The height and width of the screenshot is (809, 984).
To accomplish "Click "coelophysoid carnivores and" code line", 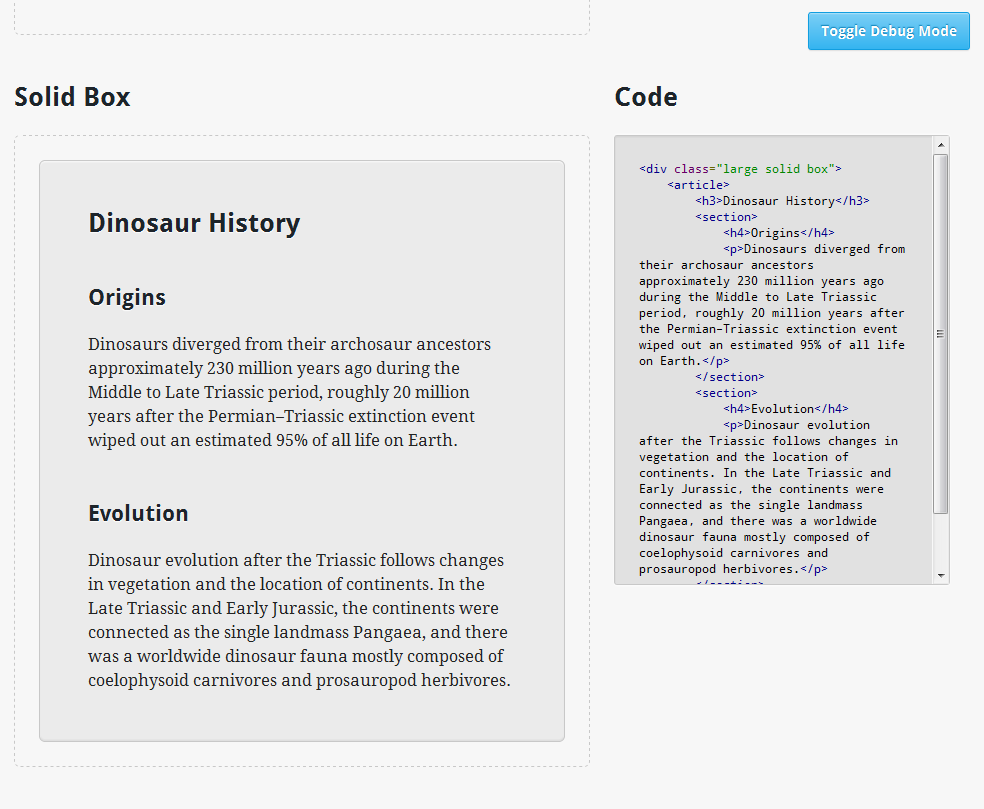I will tap(733, 553).
